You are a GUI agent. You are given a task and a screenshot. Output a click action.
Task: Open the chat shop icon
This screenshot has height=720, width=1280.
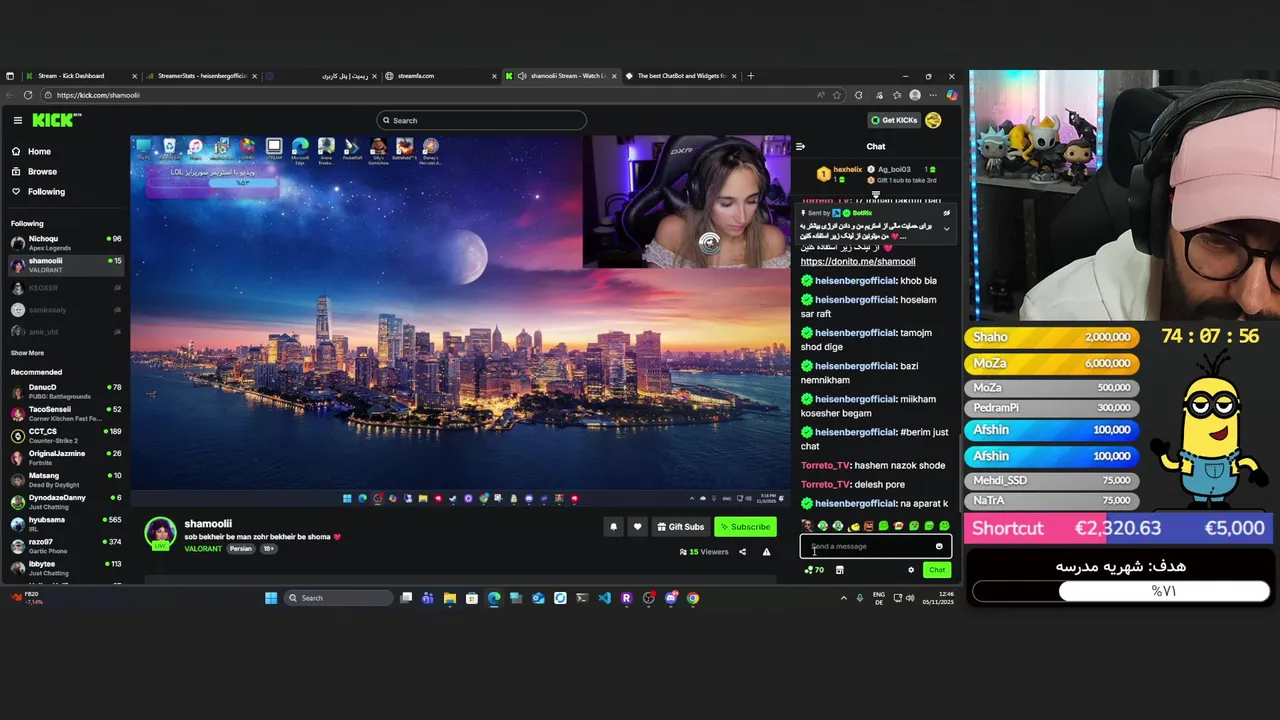point(839,570)
